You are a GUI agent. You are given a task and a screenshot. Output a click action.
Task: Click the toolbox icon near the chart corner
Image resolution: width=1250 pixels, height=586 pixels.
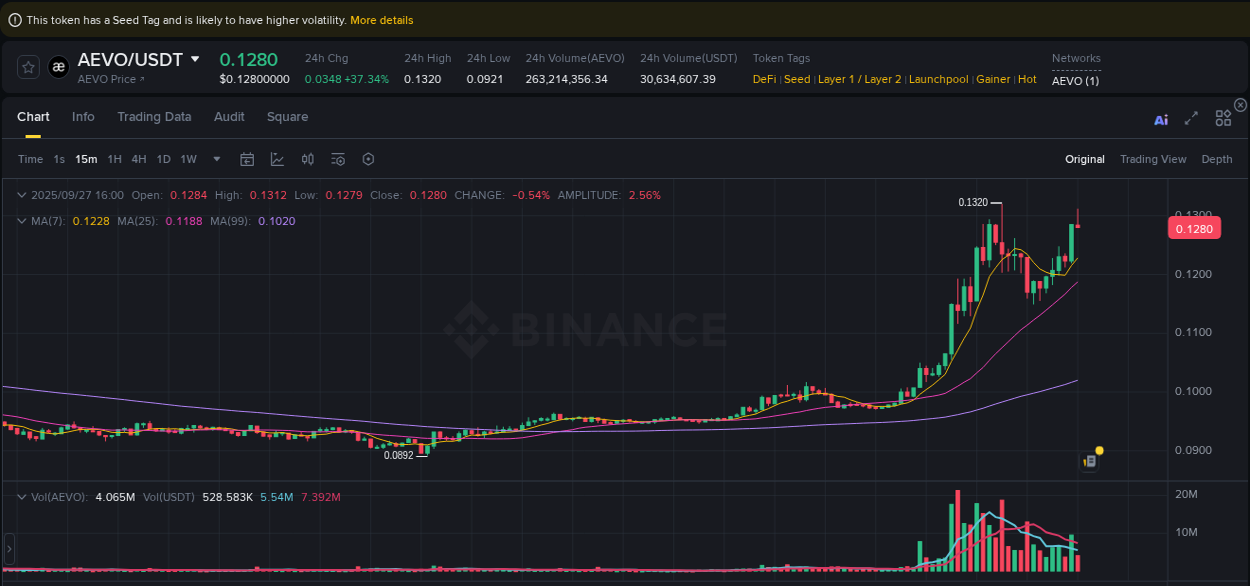[1090, 459]
